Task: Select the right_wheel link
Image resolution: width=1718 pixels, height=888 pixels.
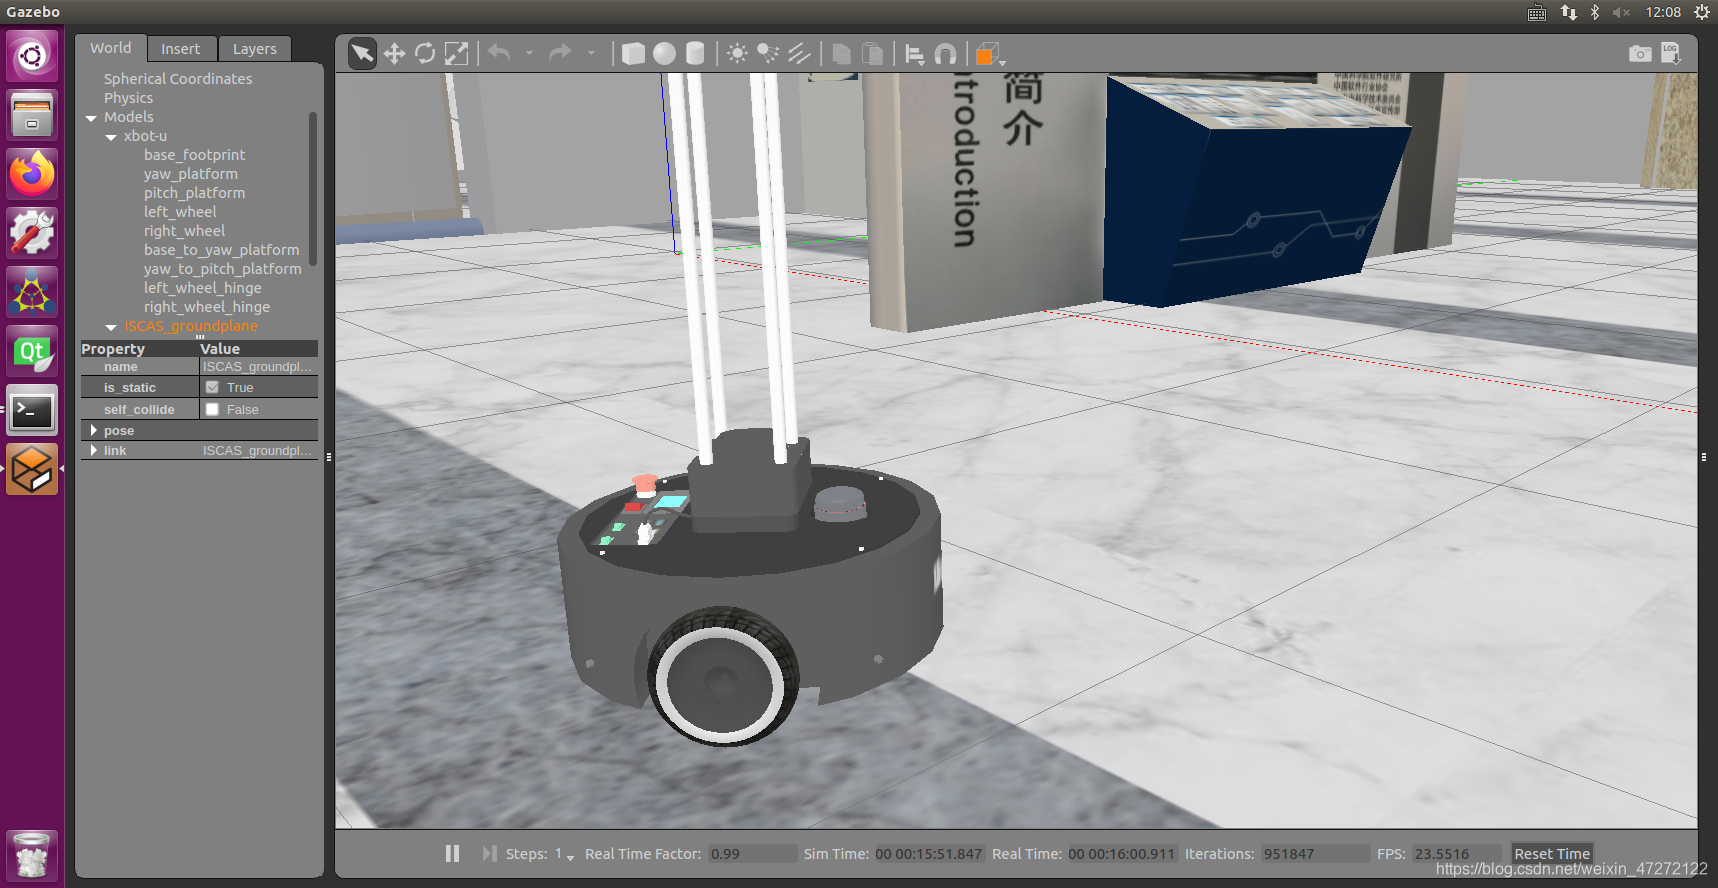Action: click(x=184, y=231)
